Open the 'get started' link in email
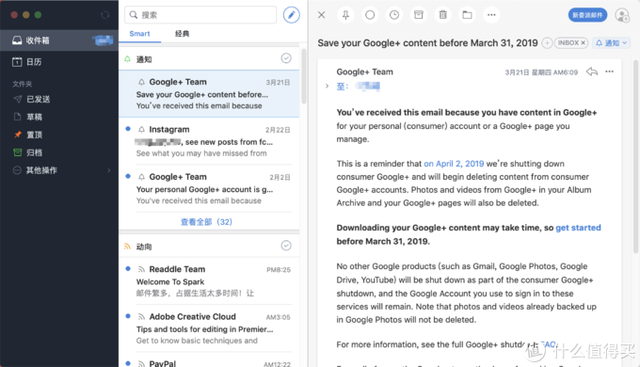The width and height of the screenshot is (640, 367). pyautogui.click(x=578, y=228)
